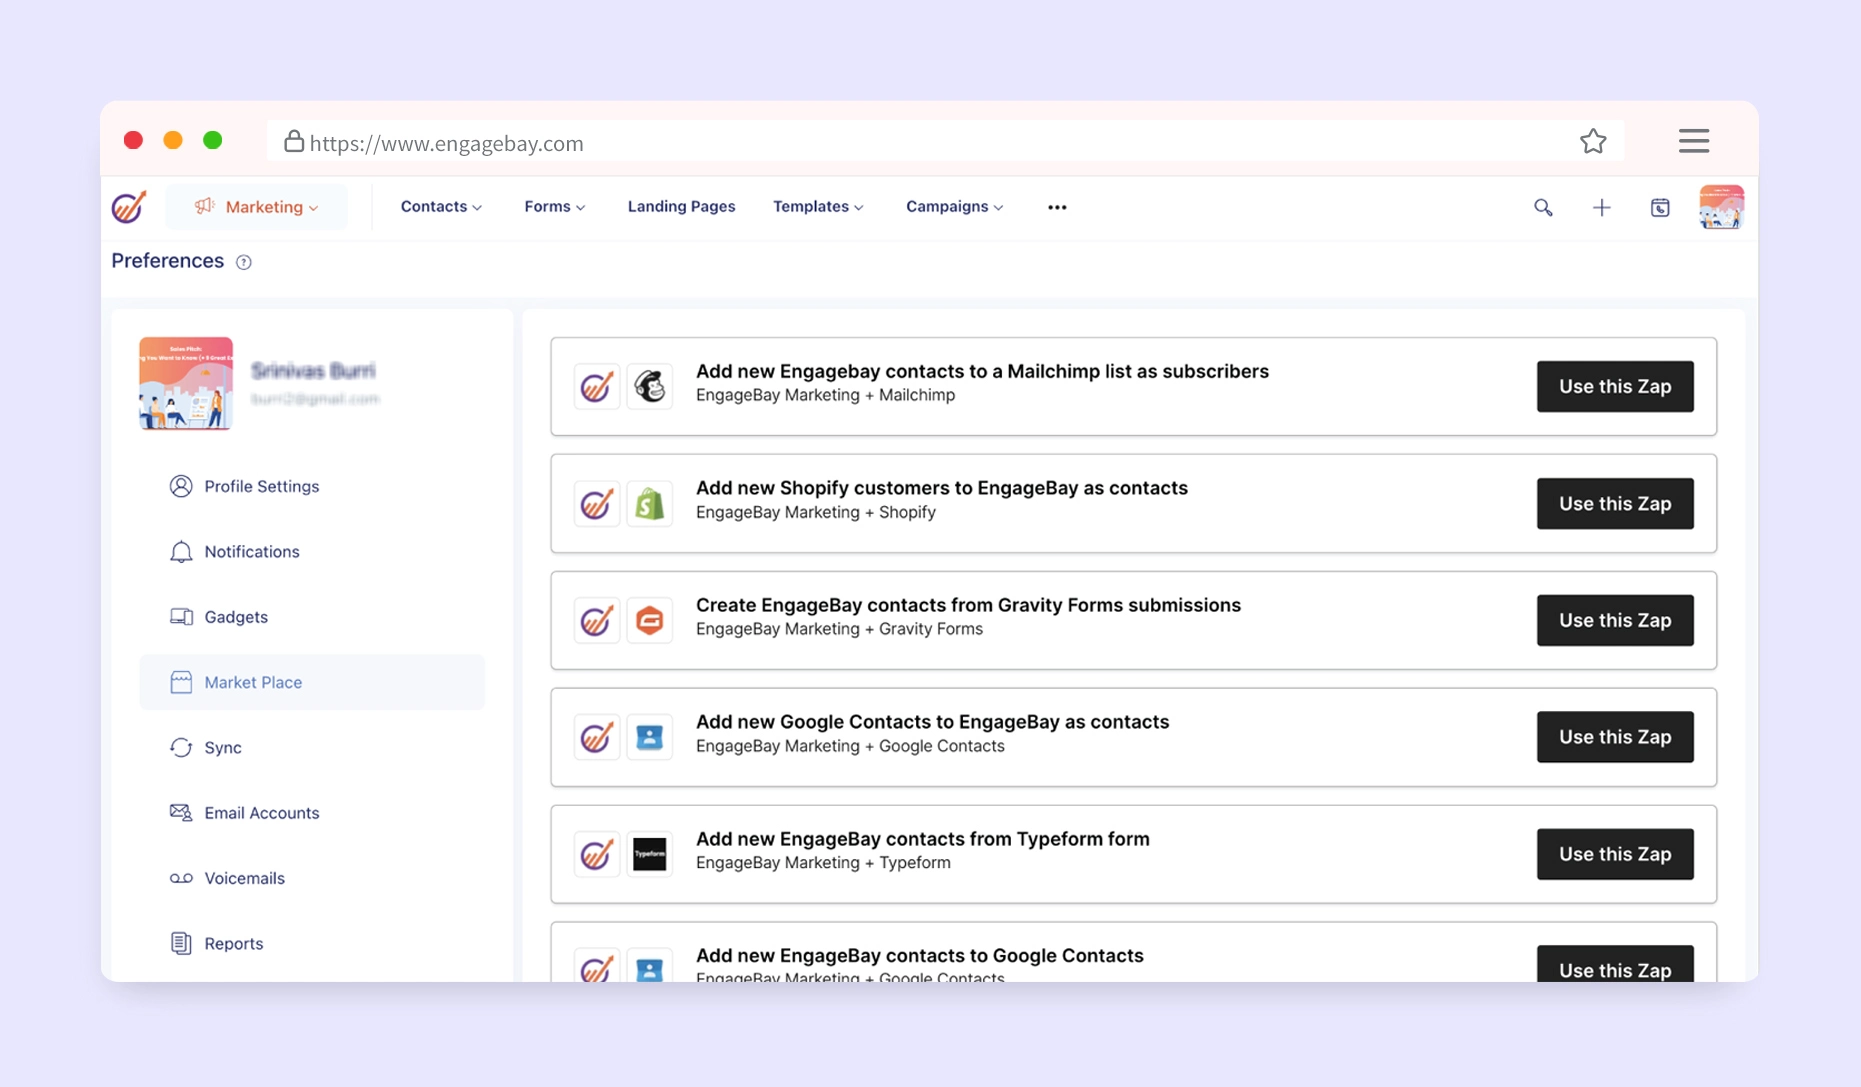Click 'EngageBay Marketing + Mailchimp' subtitle

click(x=825, y=395)
